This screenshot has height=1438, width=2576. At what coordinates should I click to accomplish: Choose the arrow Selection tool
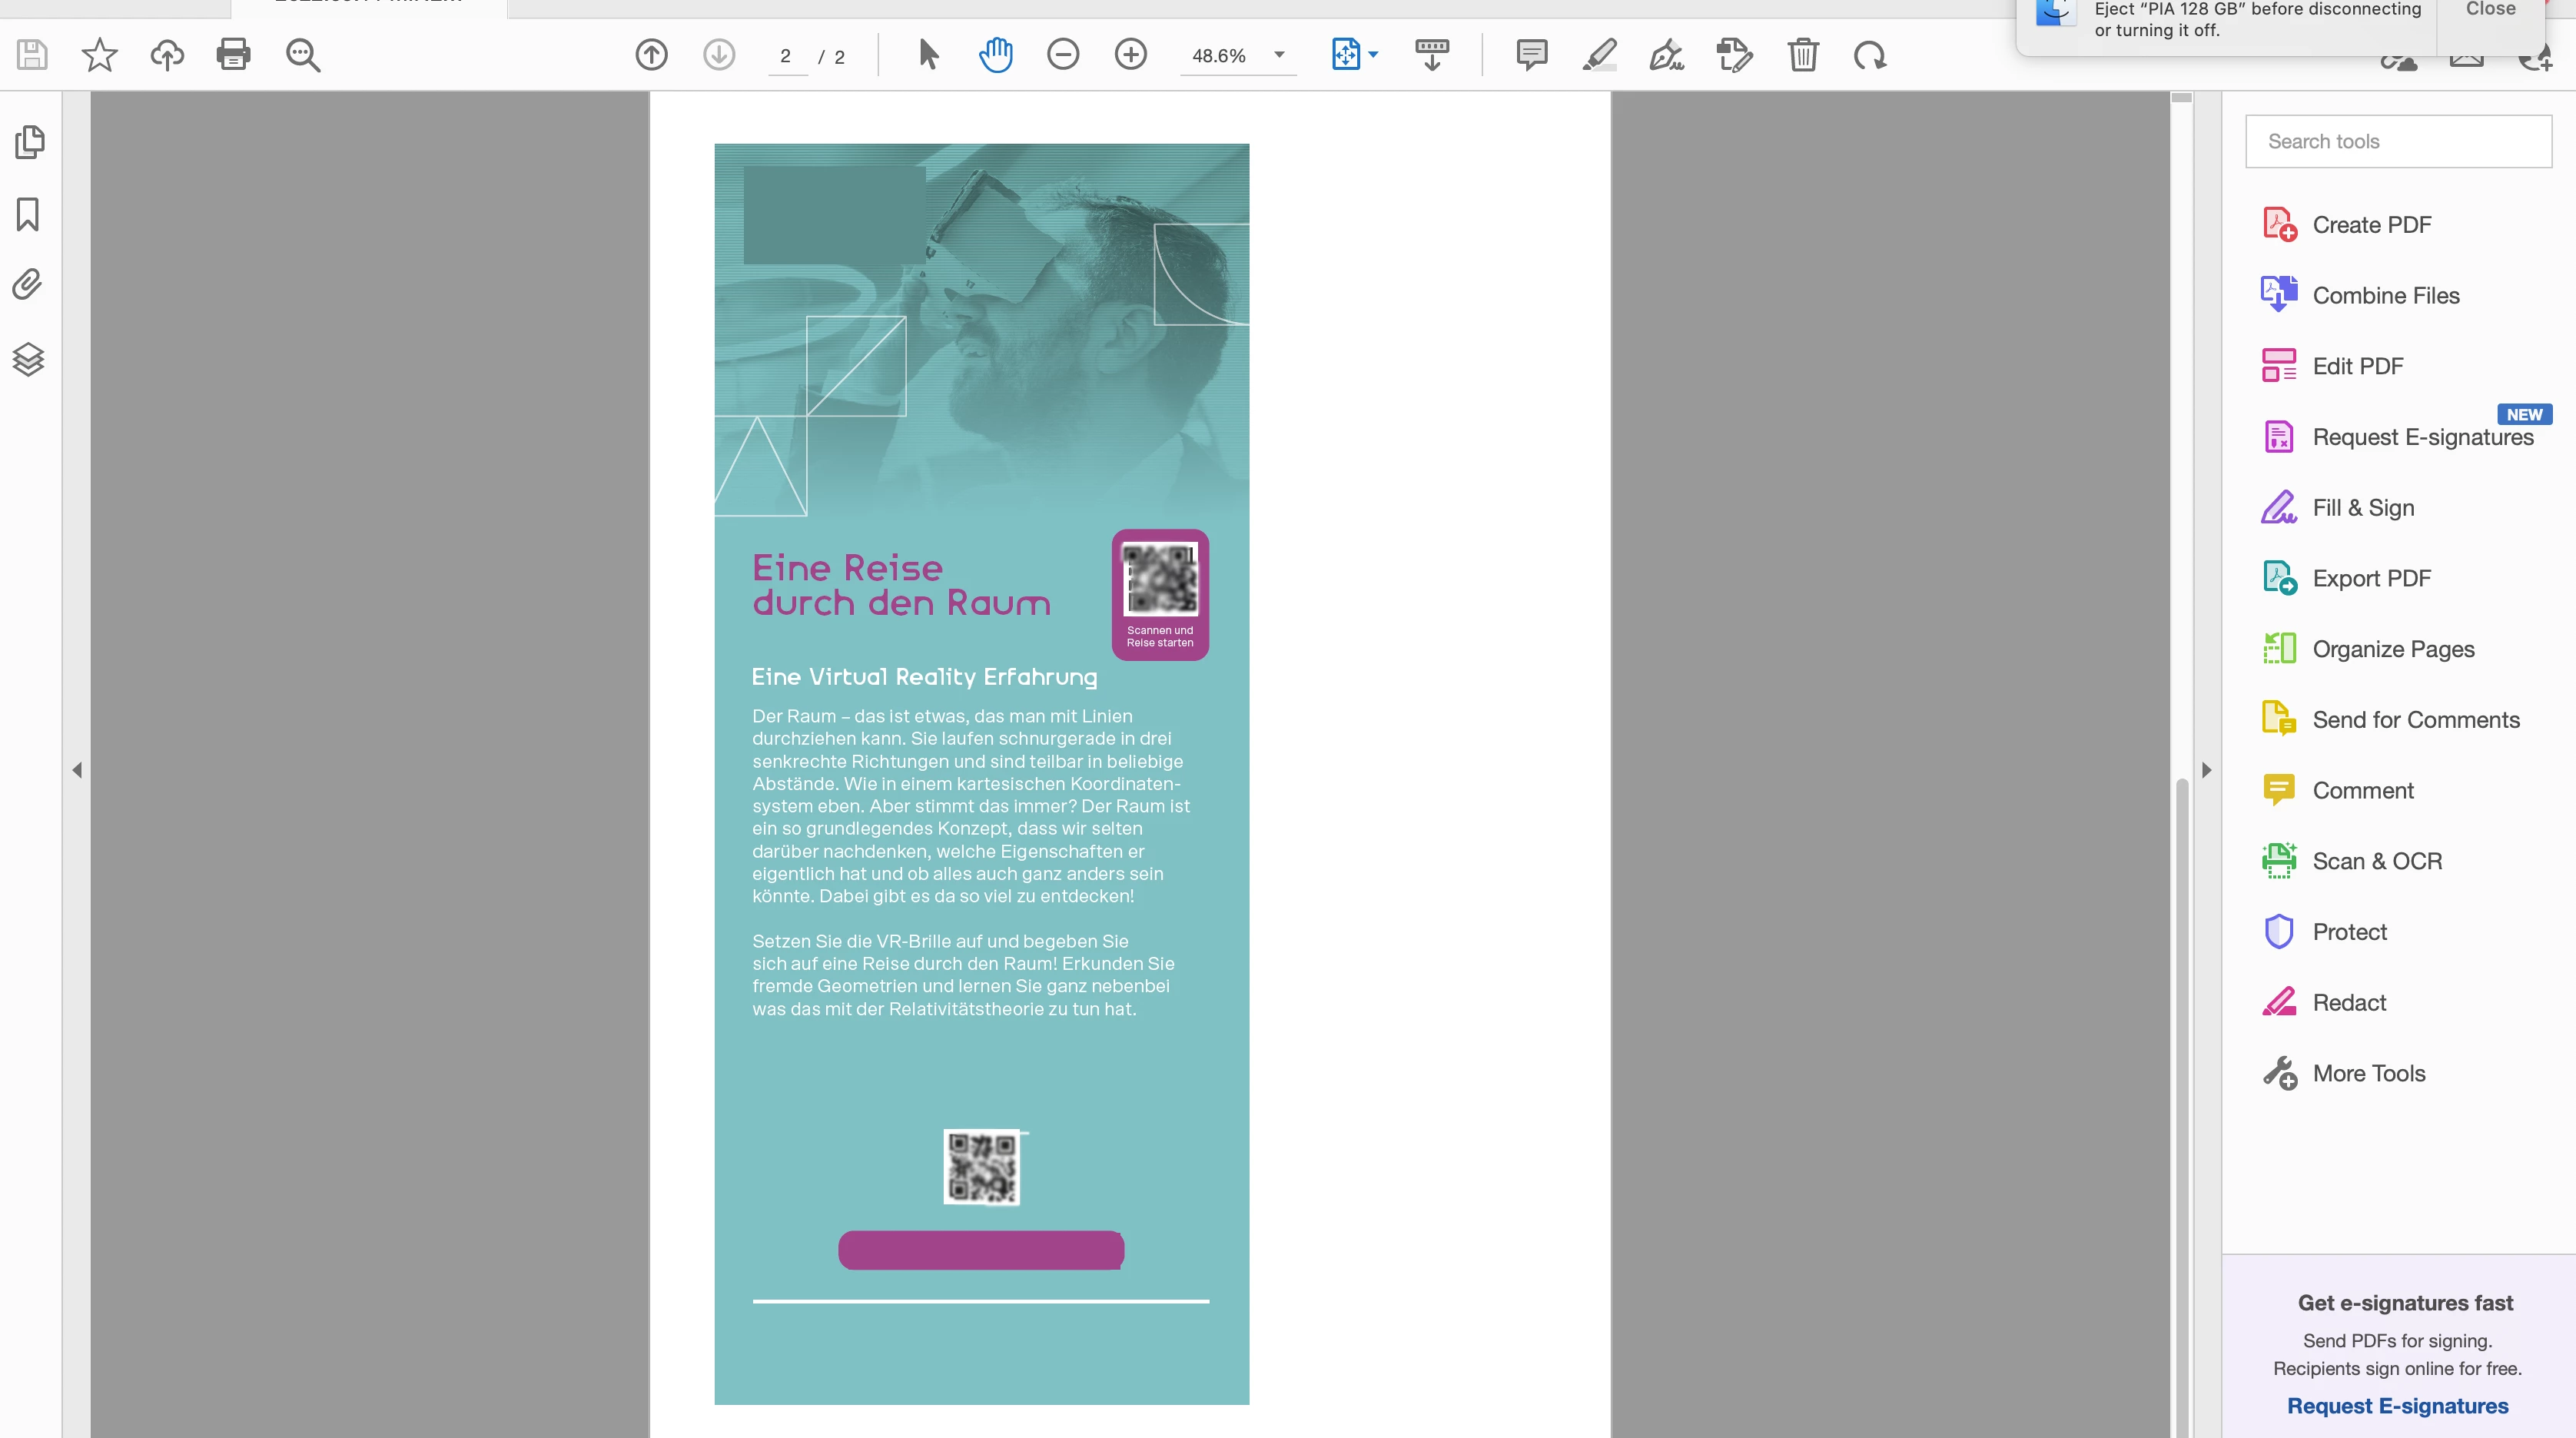click(x=928, y=54)
